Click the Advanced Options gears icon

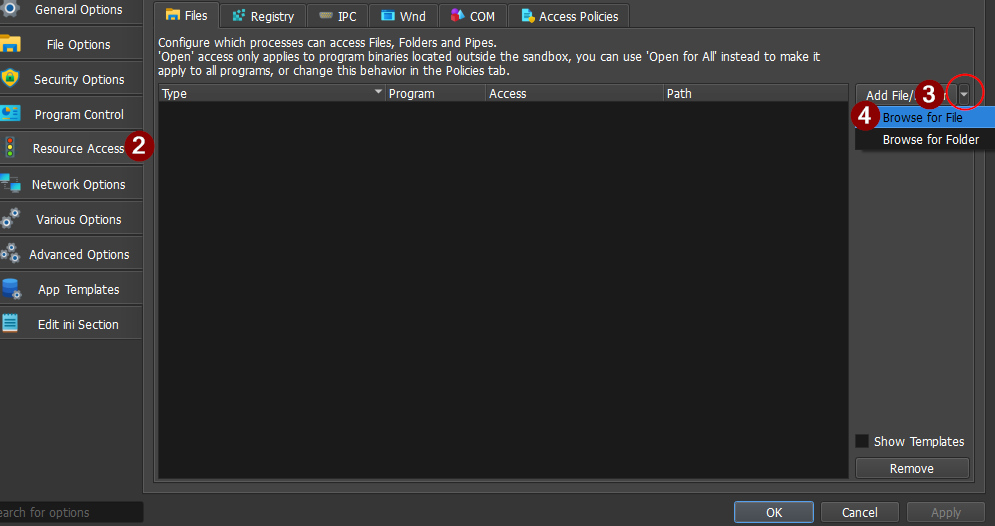coord(10,254)
